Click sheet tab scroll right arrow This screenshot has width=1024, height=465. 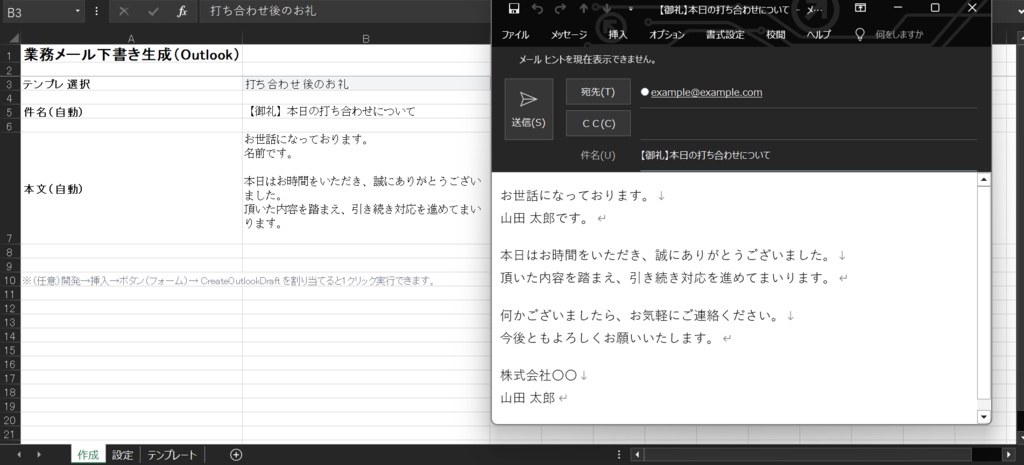pos(39,455)
